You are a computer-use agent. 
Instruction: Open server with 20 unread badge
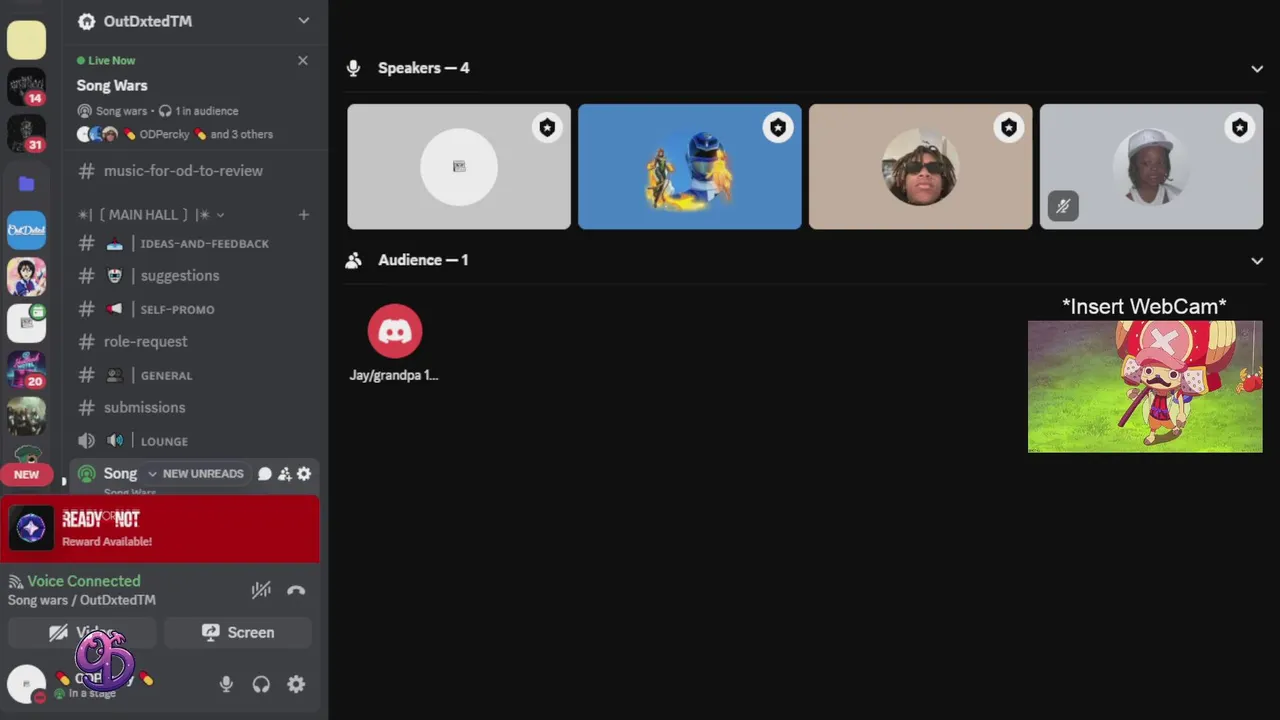[26, 370]
